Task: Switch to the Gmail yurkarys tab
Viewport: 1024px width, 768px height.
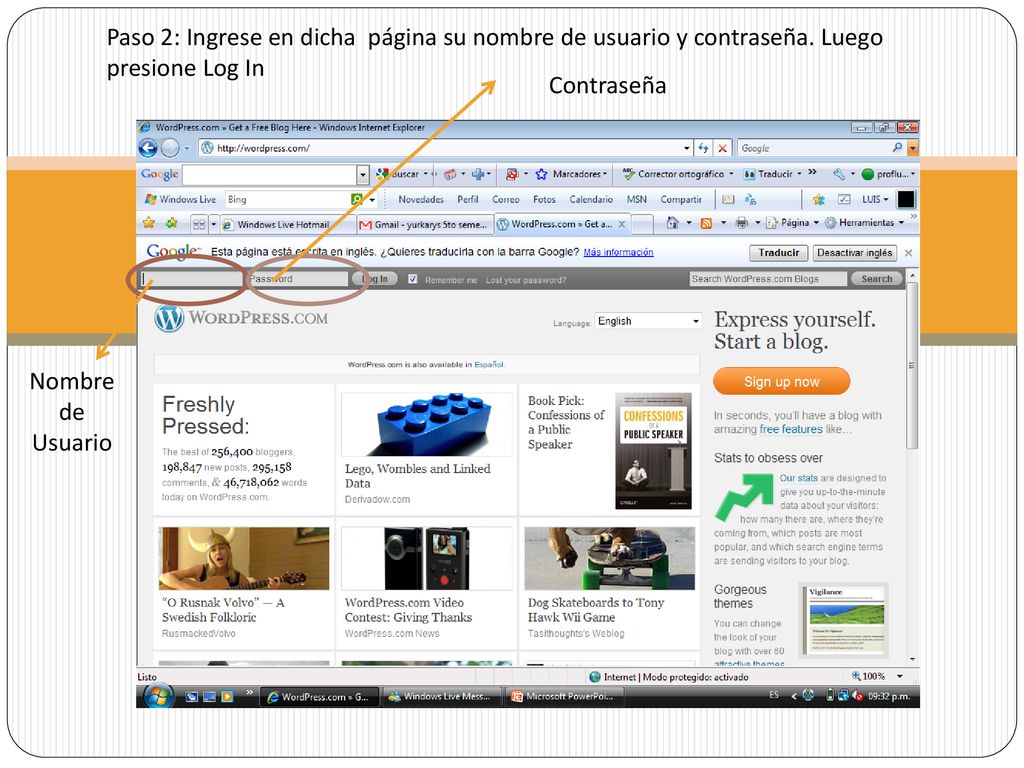Action: pos(423,225)
